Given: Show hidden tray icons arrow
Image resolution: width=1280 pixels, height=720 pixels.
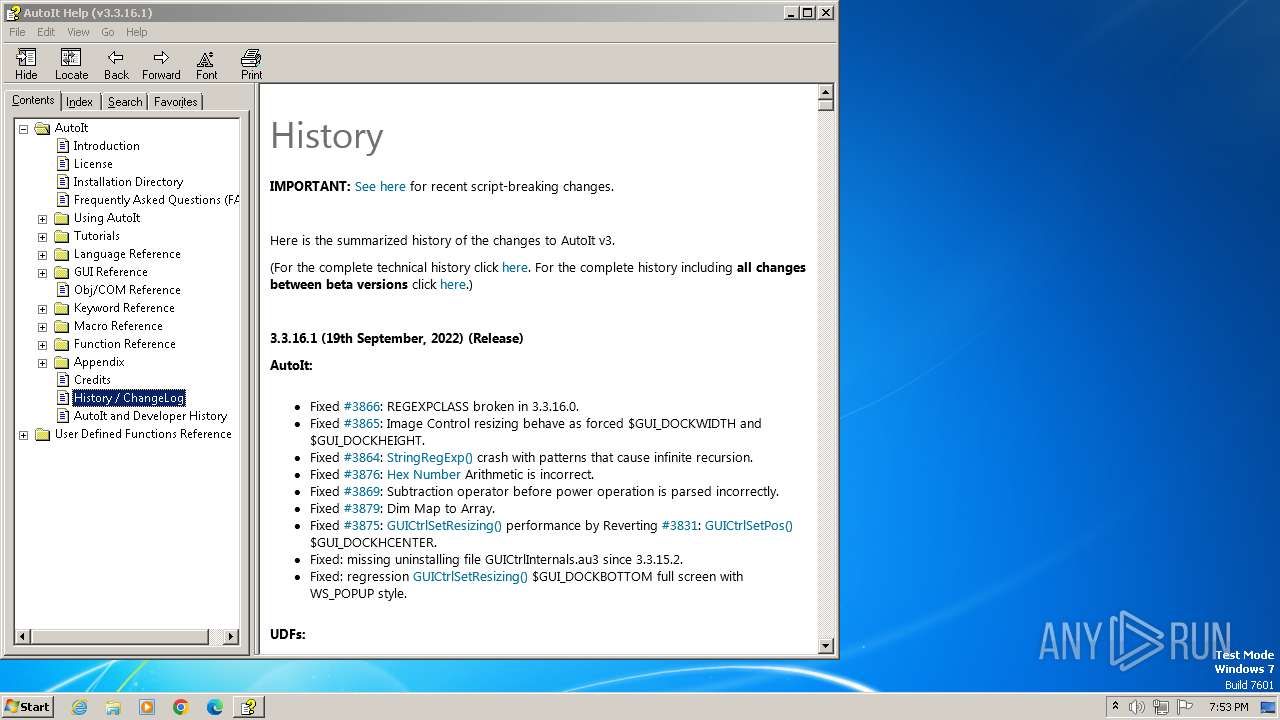Looking at the screenshot, I should (1115, 707).
